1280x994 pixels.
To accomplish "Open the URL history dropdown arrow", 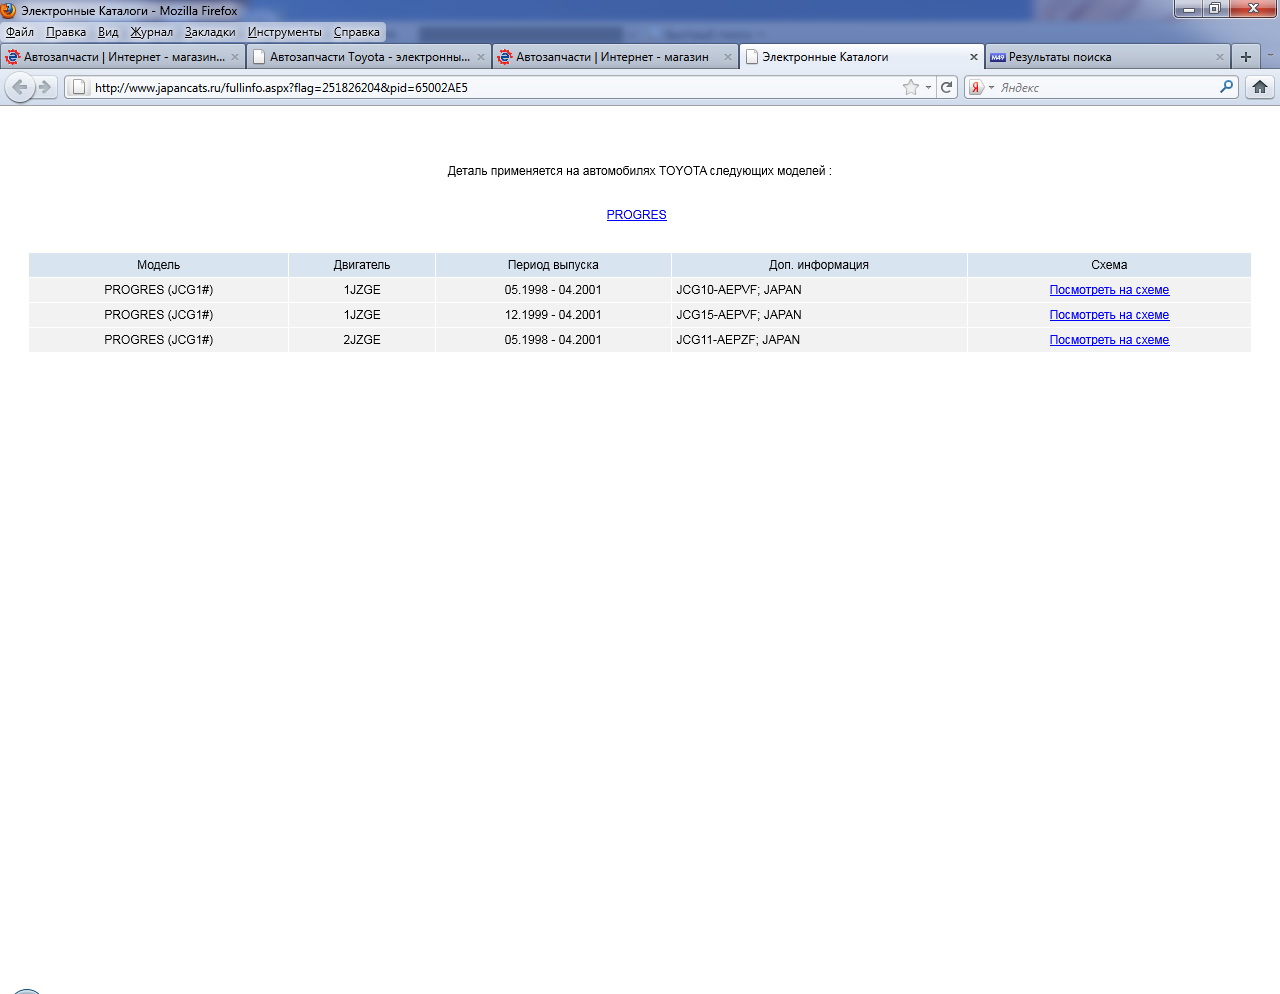I will tap(928, 88).
